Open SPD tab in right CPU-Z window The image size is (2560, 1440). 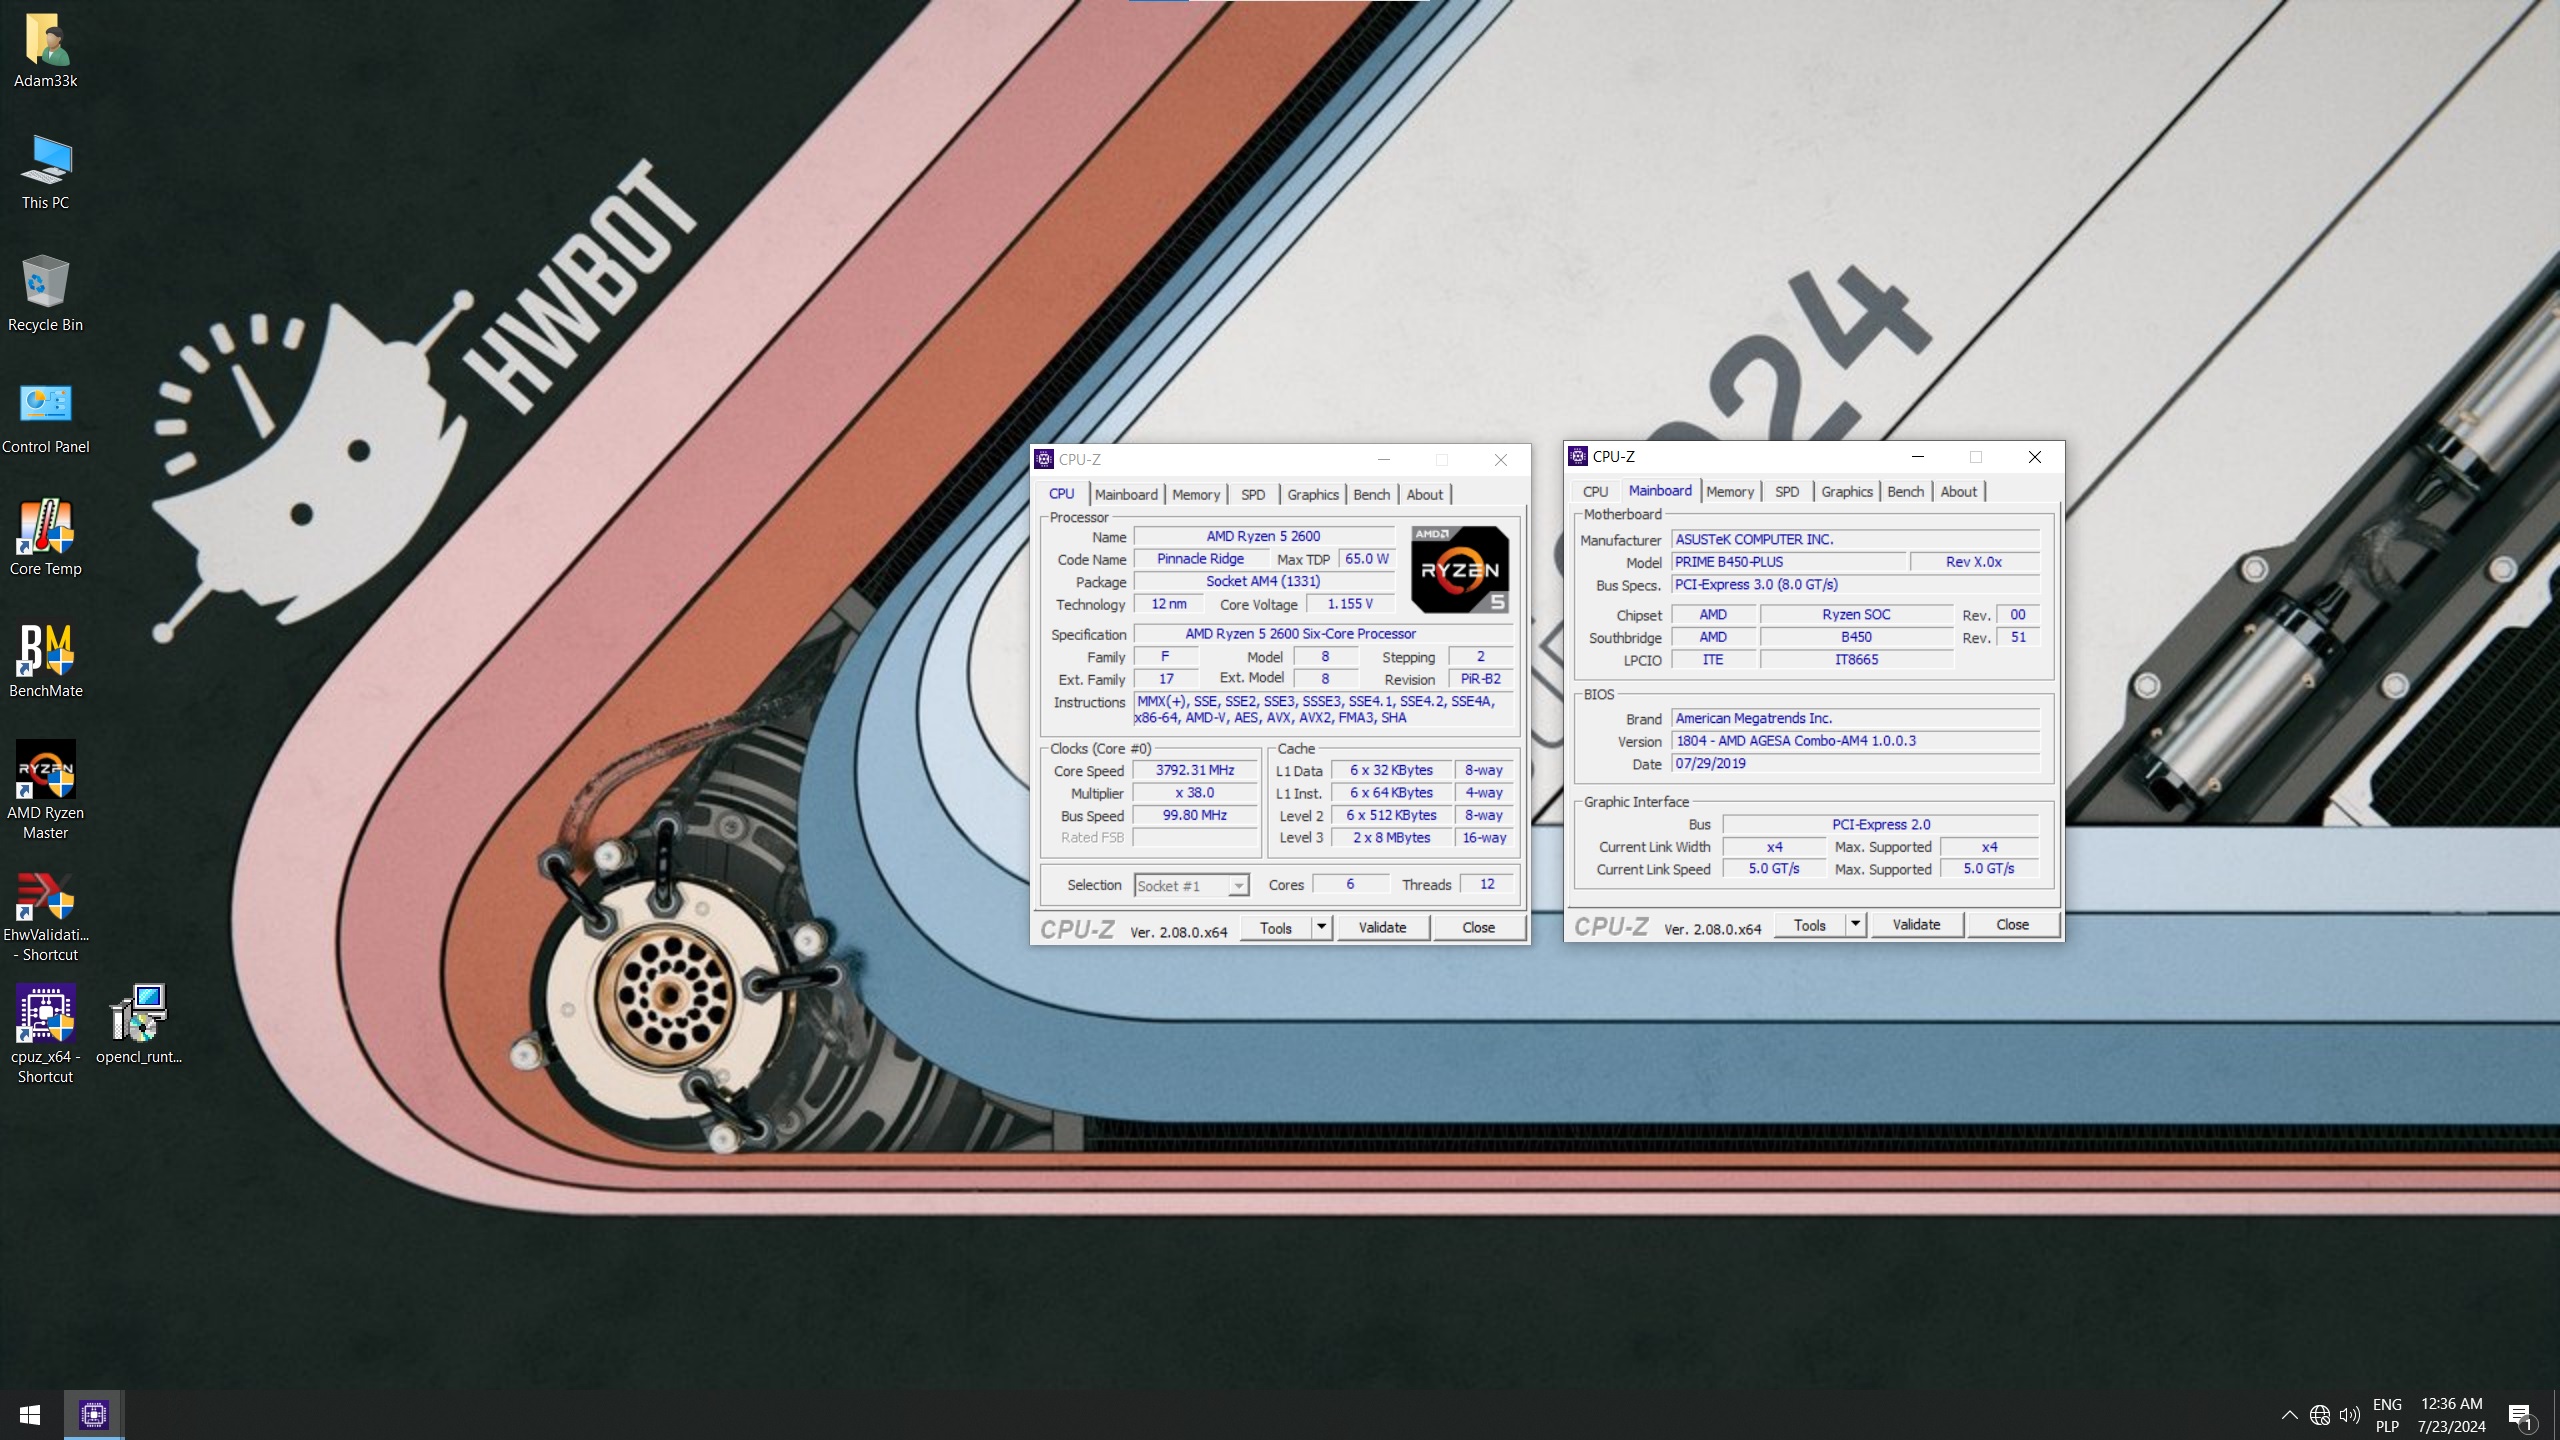pos(1787,491)
